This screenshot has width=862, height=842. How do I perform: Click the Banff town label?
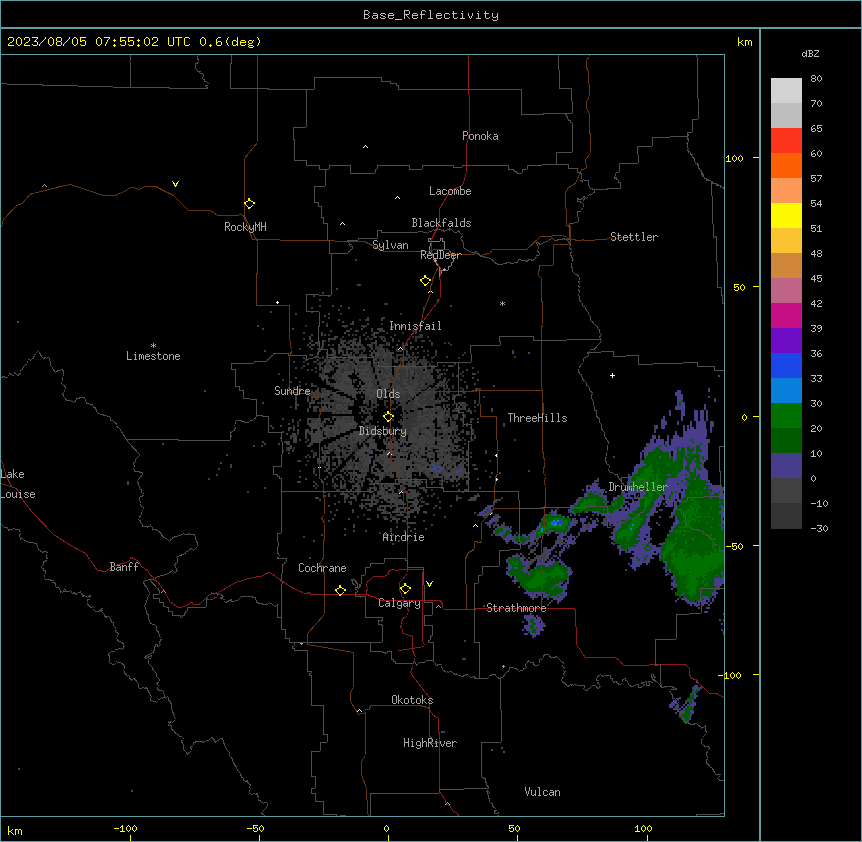click(124, 567)
